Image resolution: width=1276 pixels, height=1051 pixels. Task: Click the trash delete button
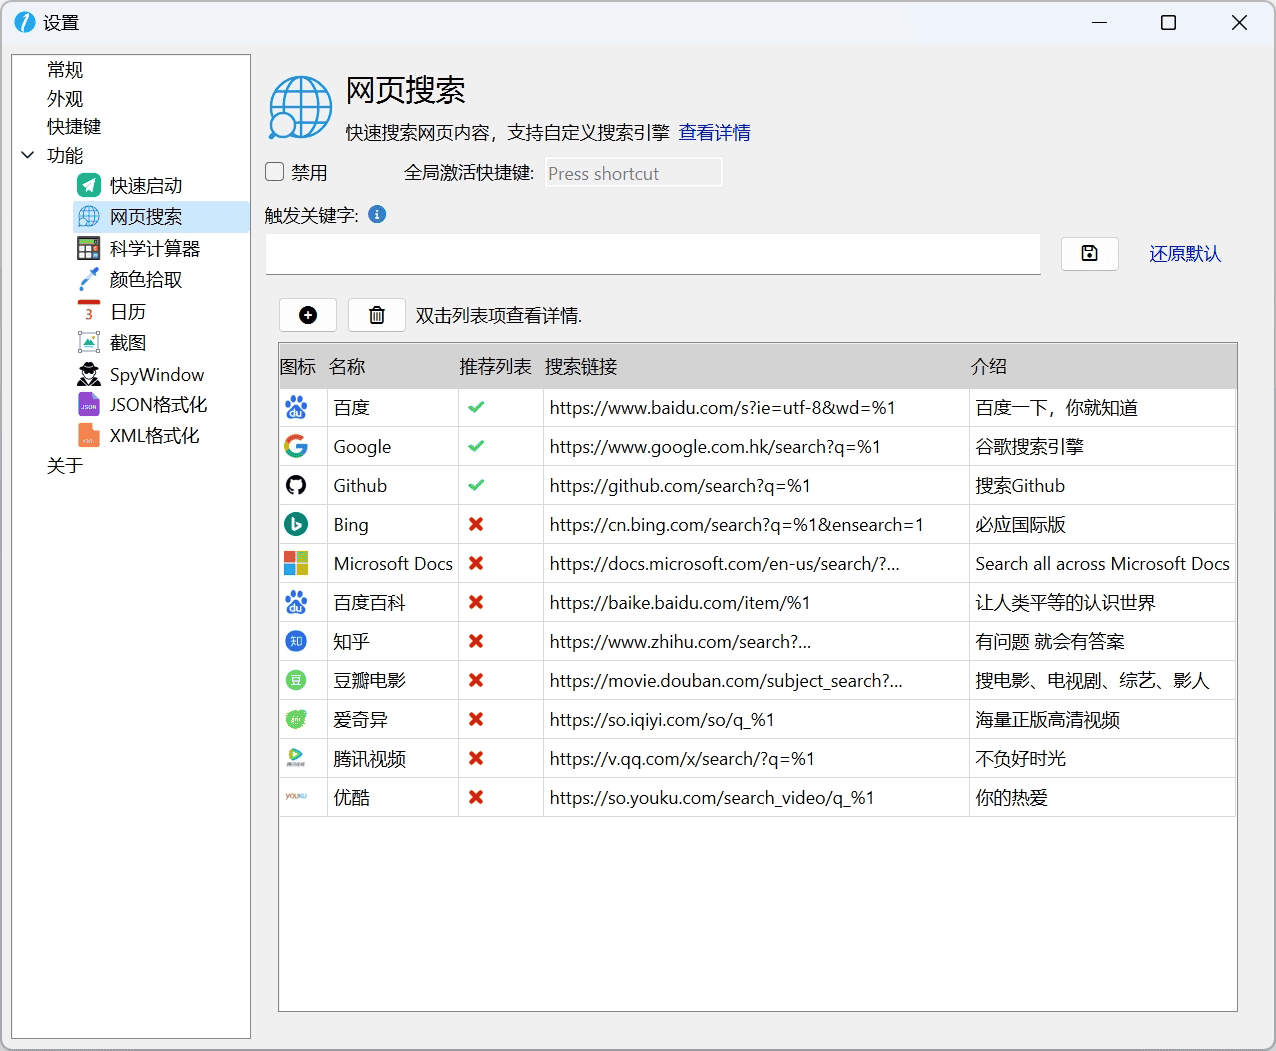(x=377, y=315)
